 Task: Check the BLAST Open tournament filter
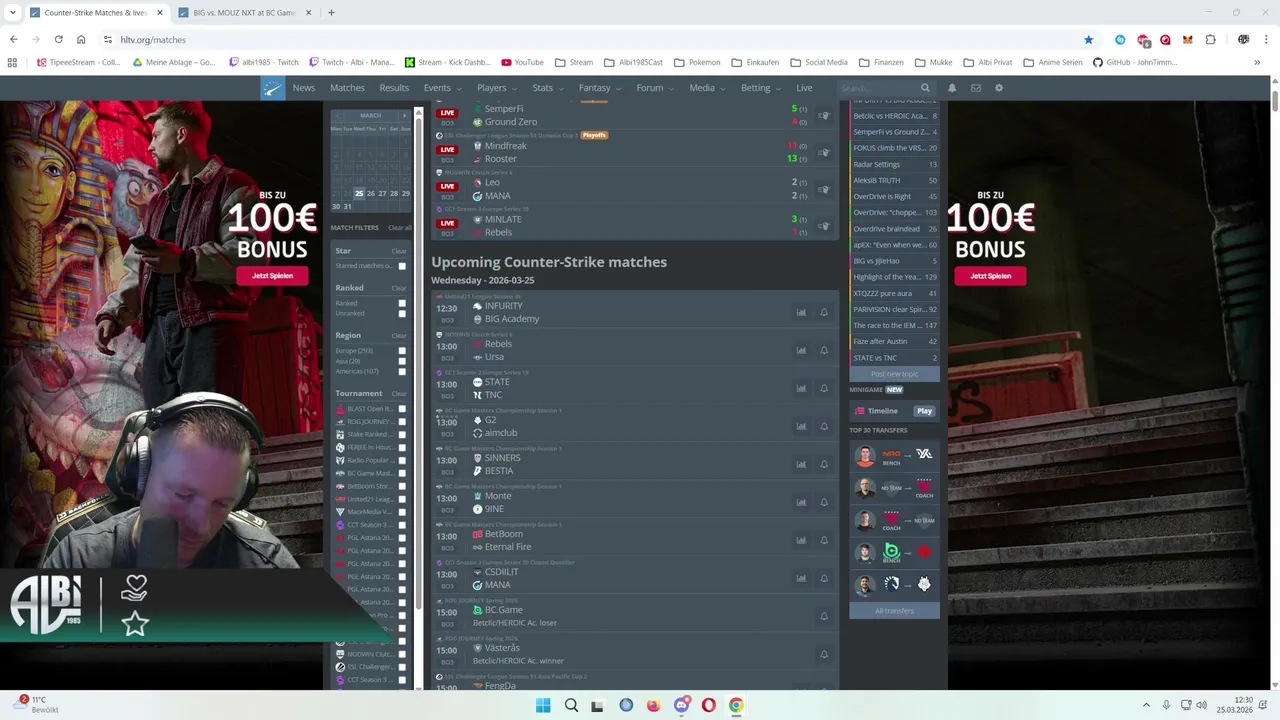(402, 409)
